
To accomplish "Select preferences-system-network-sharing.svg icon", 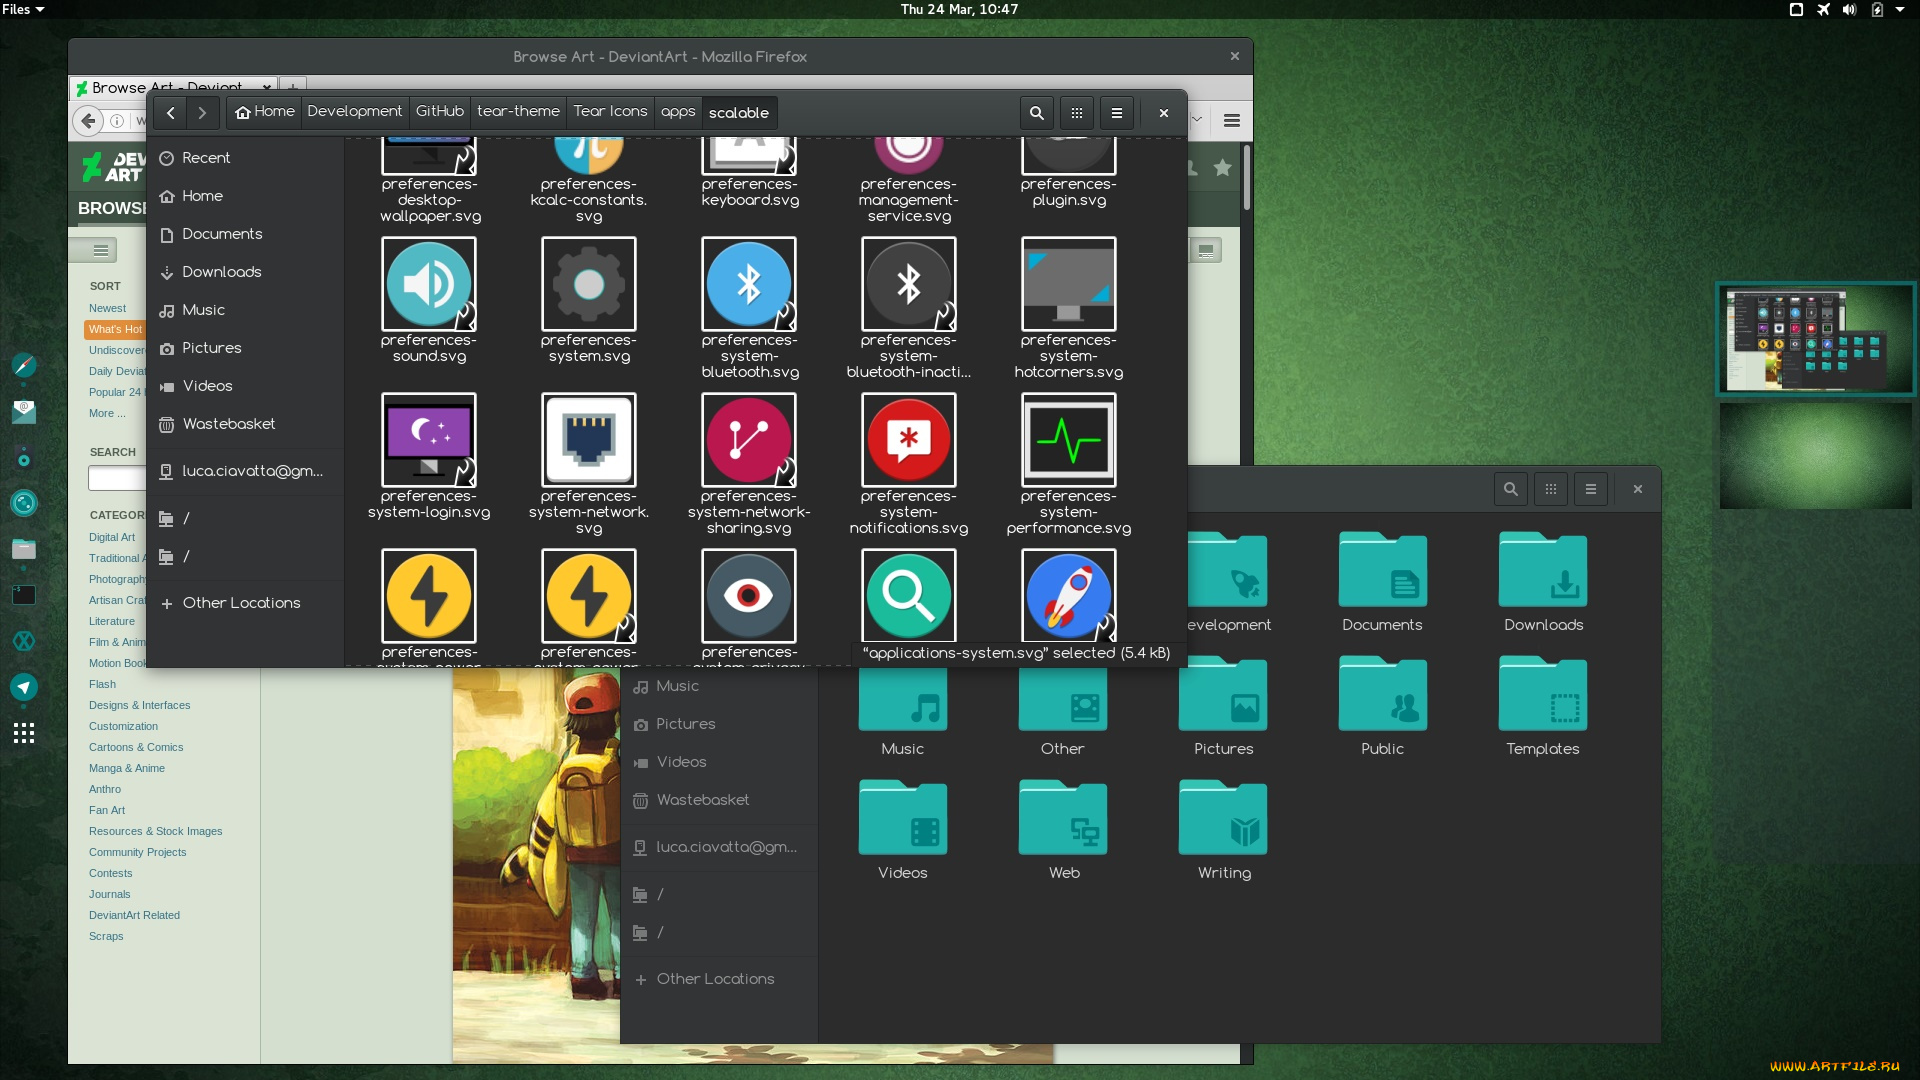I will (748, 441).
